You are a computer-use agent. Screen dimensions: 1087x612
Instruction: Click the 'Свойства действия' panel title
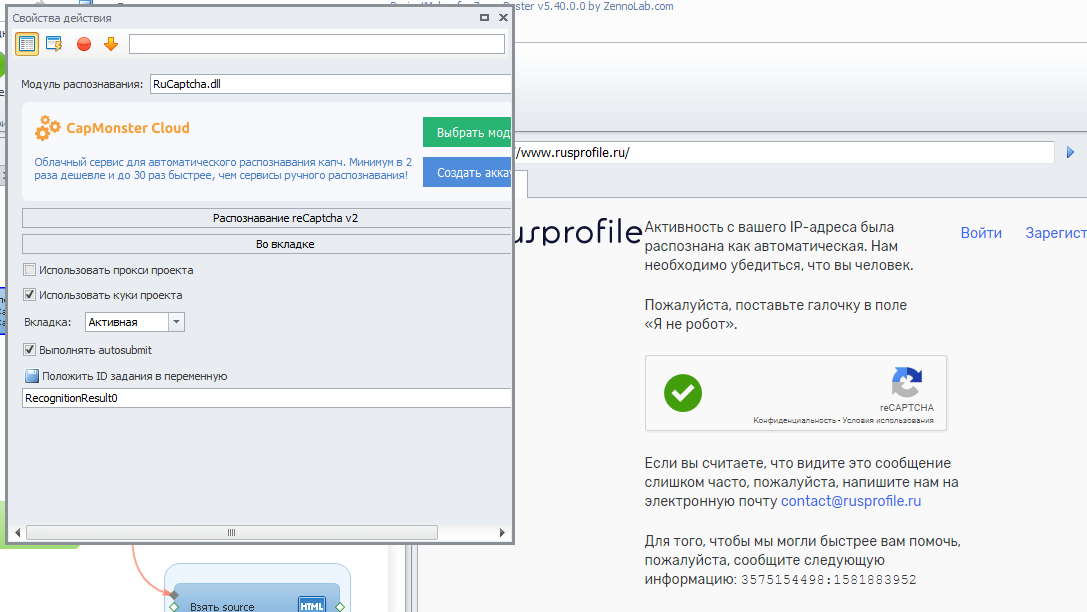click(62, 18)
